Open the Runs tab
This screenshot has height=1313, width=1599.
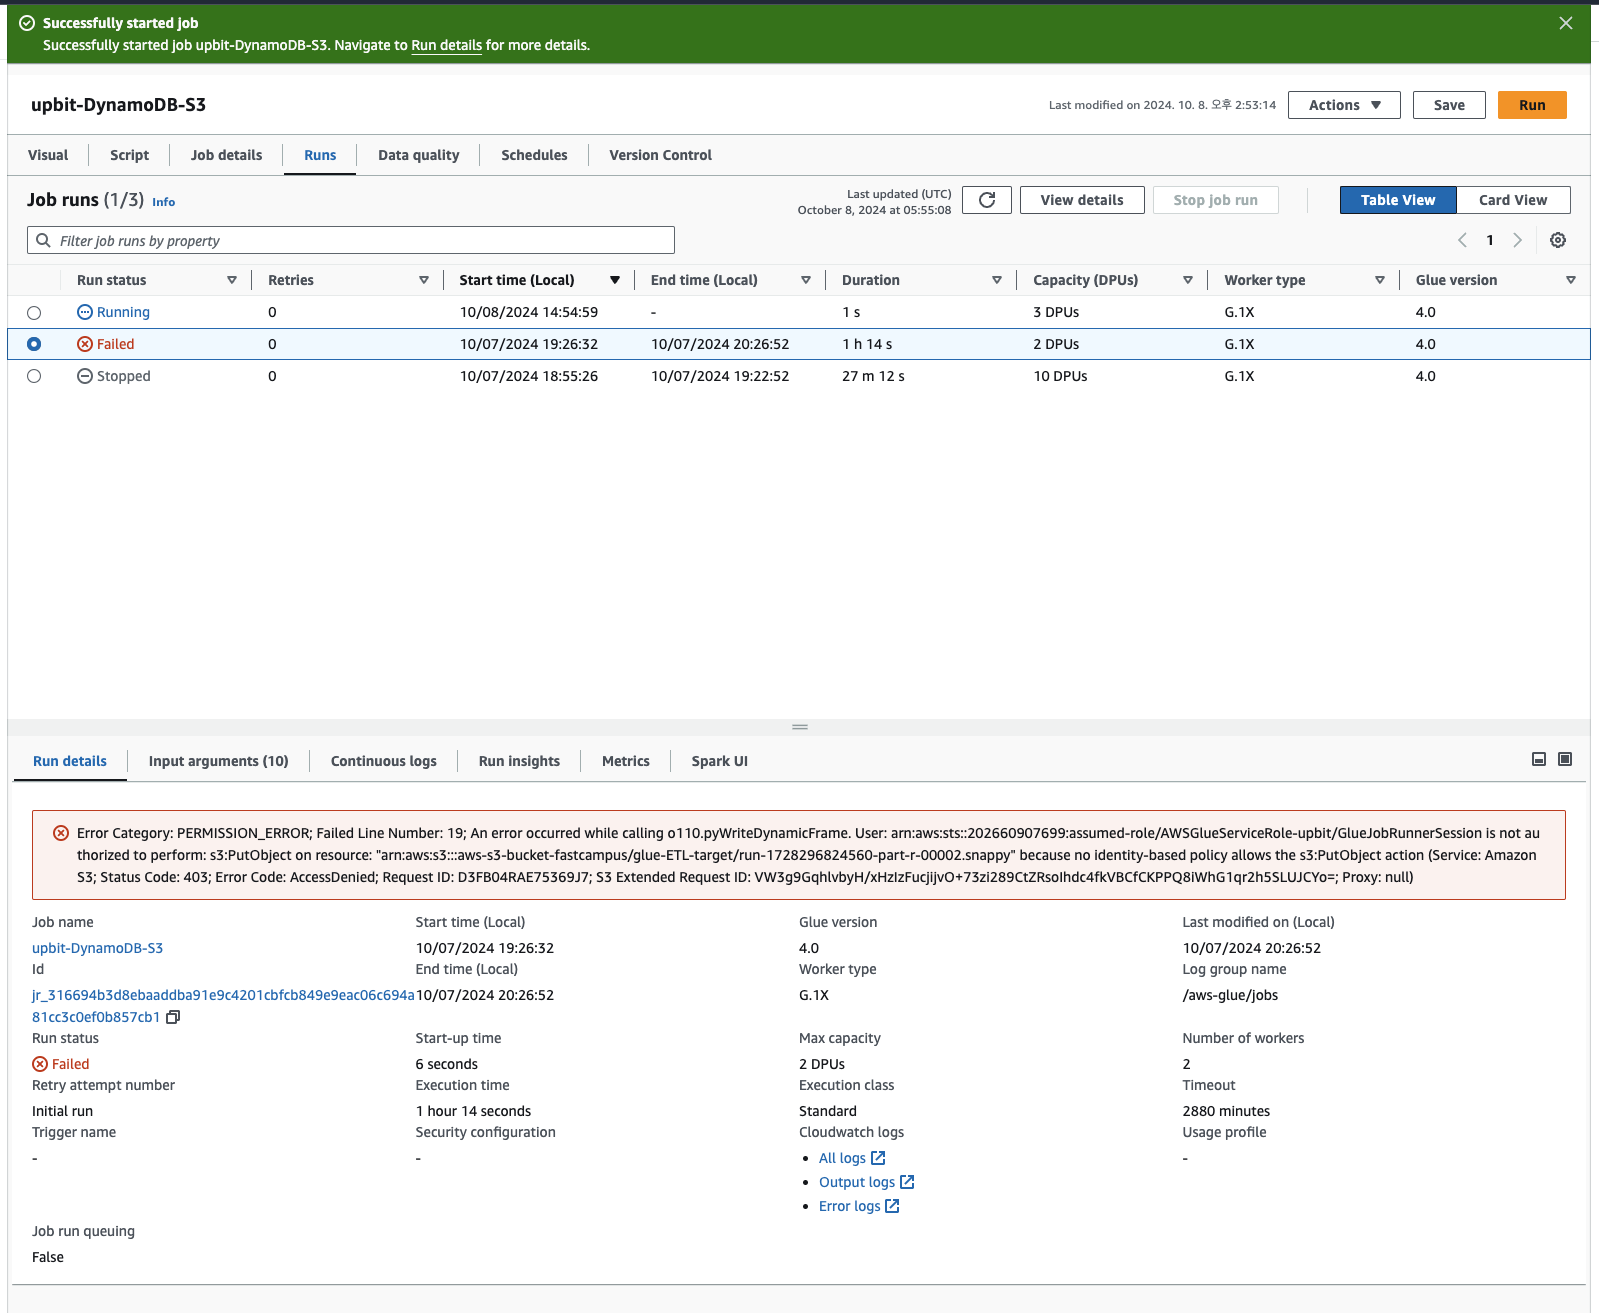pos(320,155)
